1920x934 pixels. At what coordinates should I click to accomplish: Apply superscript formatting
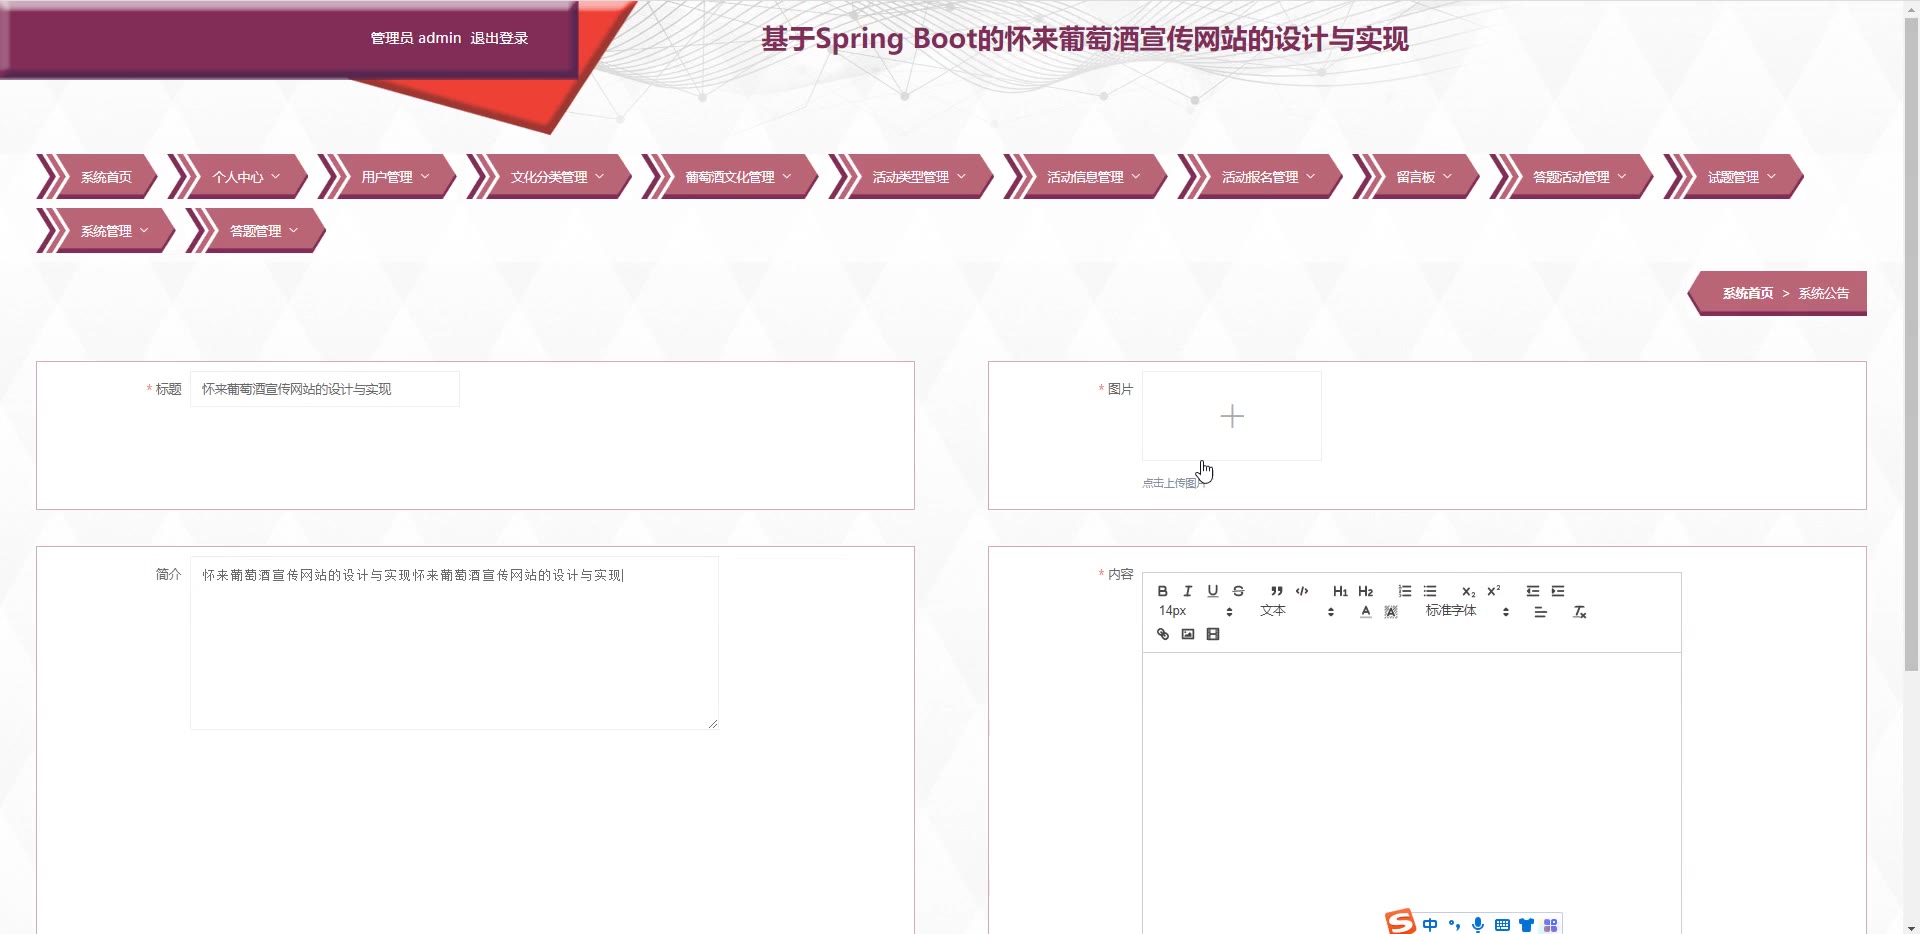click(x=1494, y=591)
